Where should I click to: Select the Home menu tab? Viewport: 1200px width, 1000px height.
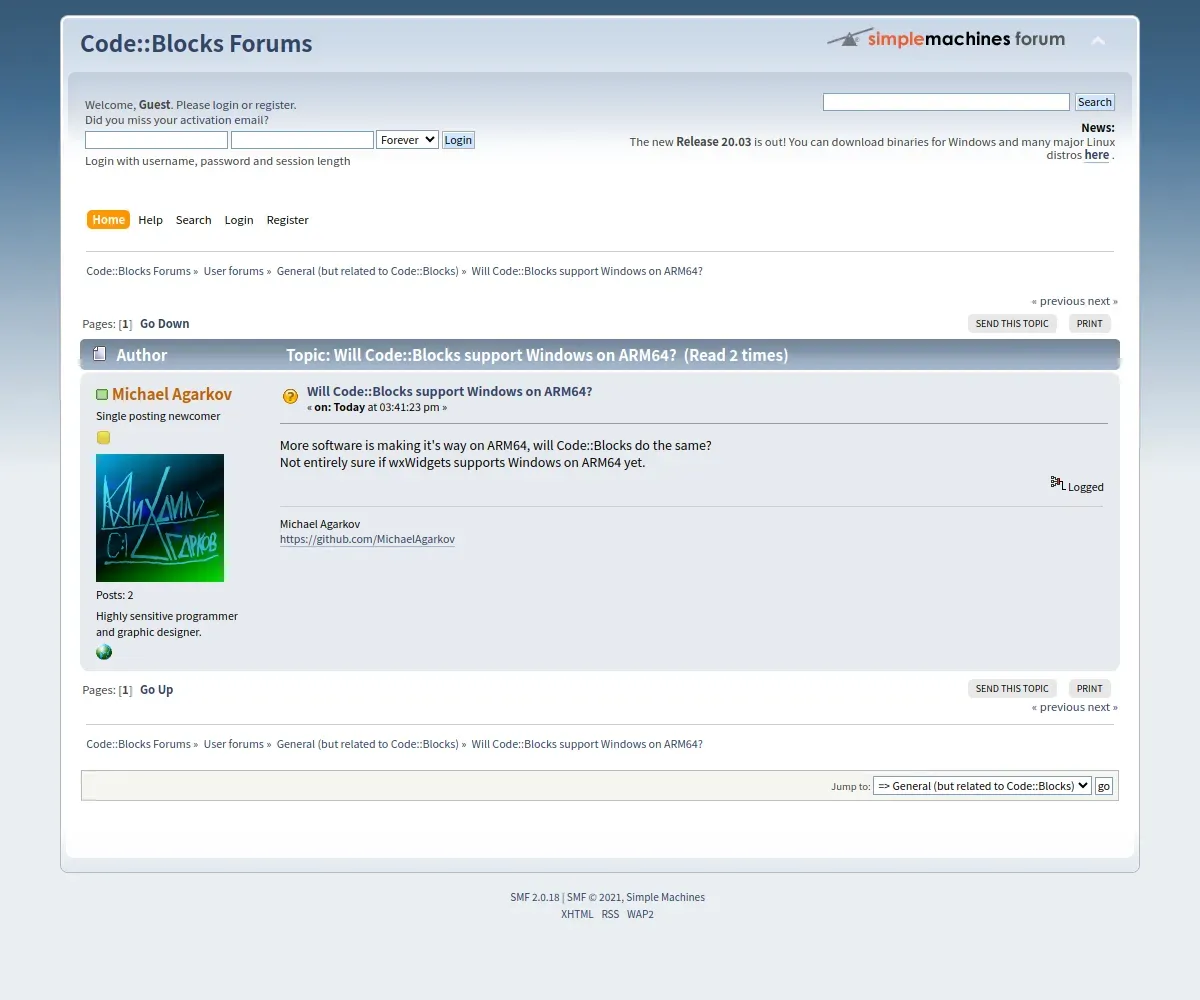tap(108, 220)
